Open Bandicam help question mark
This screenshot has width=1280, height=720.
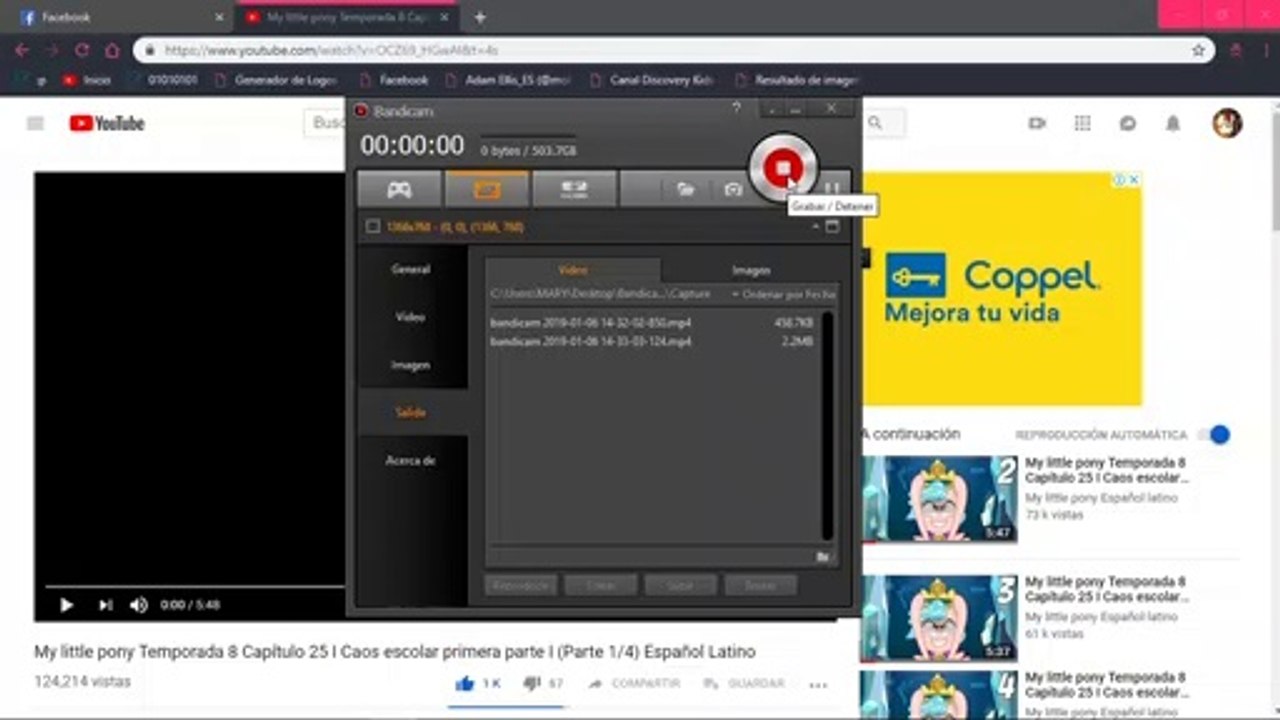pyautogui.click(x=737, y=109)
